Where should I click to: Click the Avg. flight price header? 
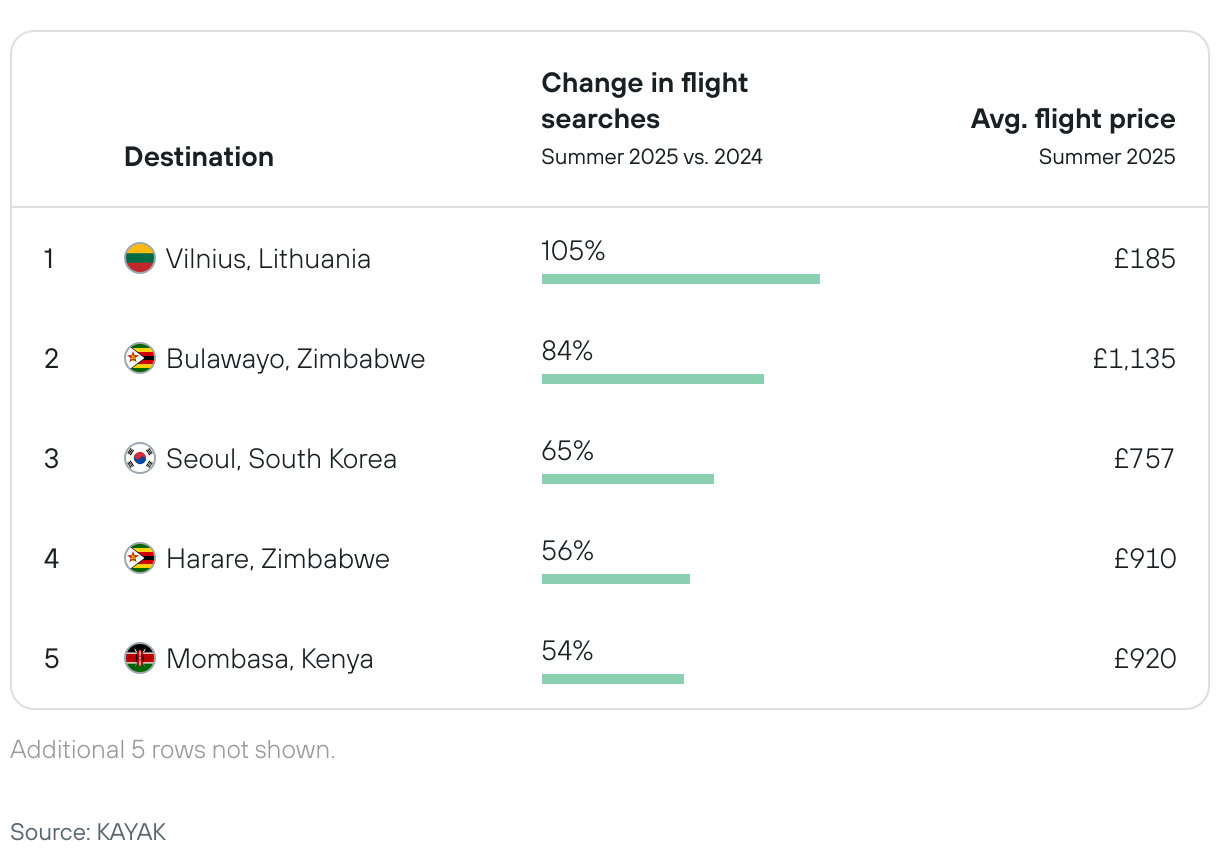[1072, 120]
